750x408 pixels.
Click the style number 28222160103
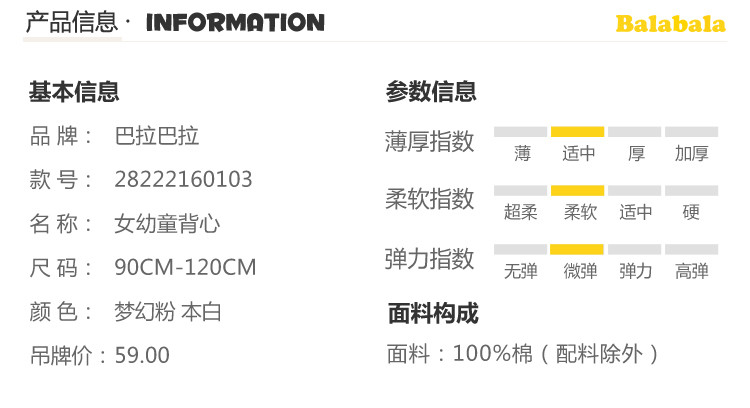pyautogui.click(x=184, y=180)
